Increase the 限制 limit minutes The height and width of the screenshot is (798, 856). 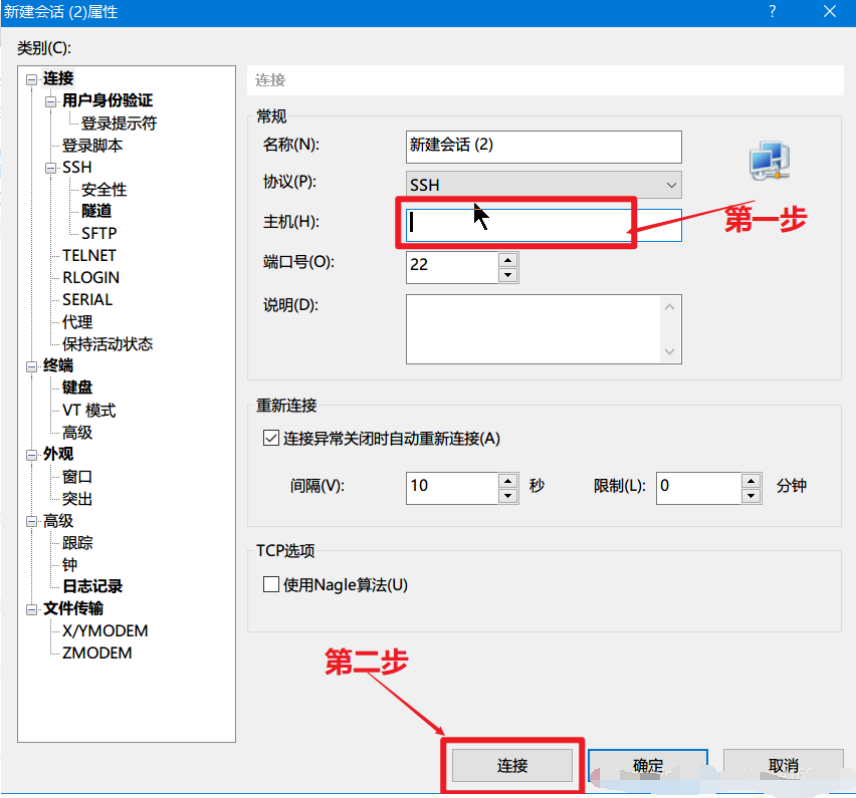pos(752,481)
